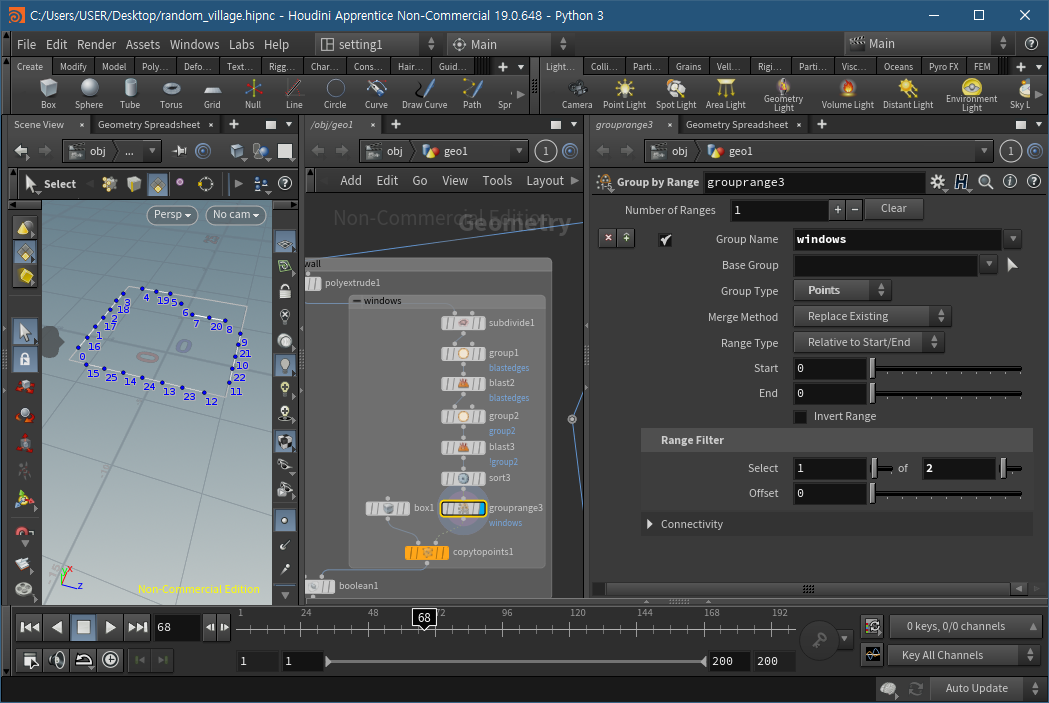1049x703 pixels.
Task: Add a Distant Light from the shelf
Action: click(908, 93)
